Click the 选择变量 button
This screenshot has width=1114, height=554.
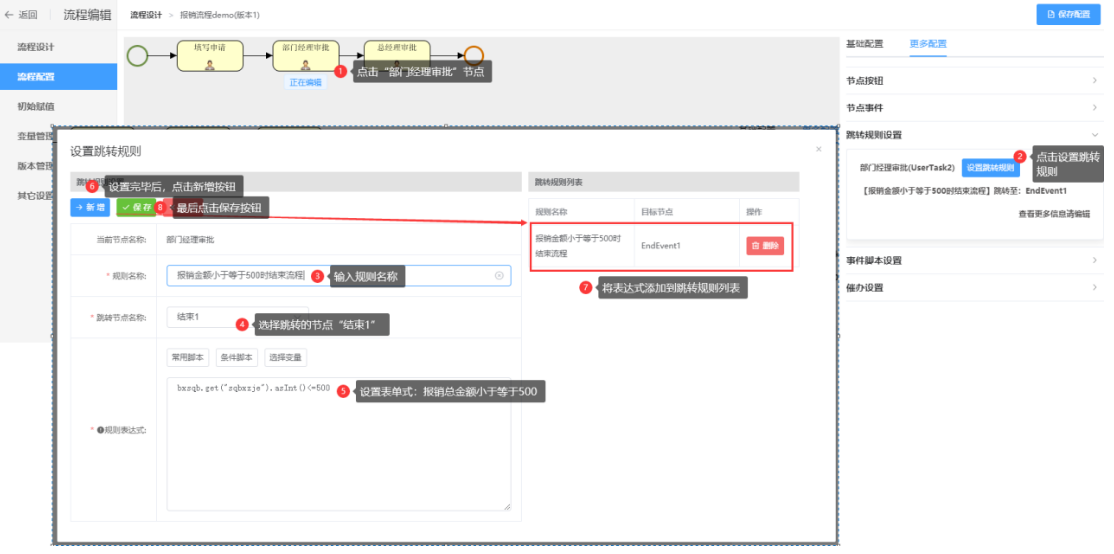point(286,357)
